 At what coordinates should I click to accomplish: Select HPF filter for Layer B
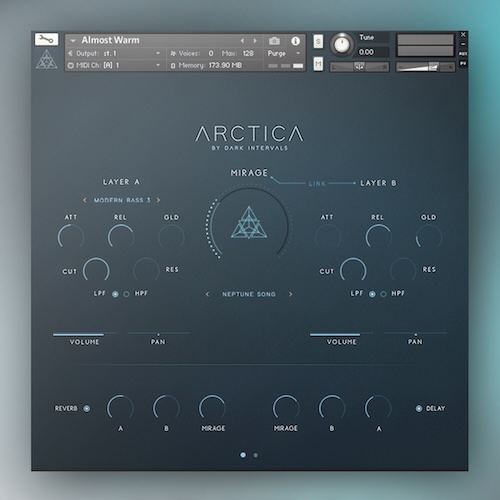coord(384,294)
